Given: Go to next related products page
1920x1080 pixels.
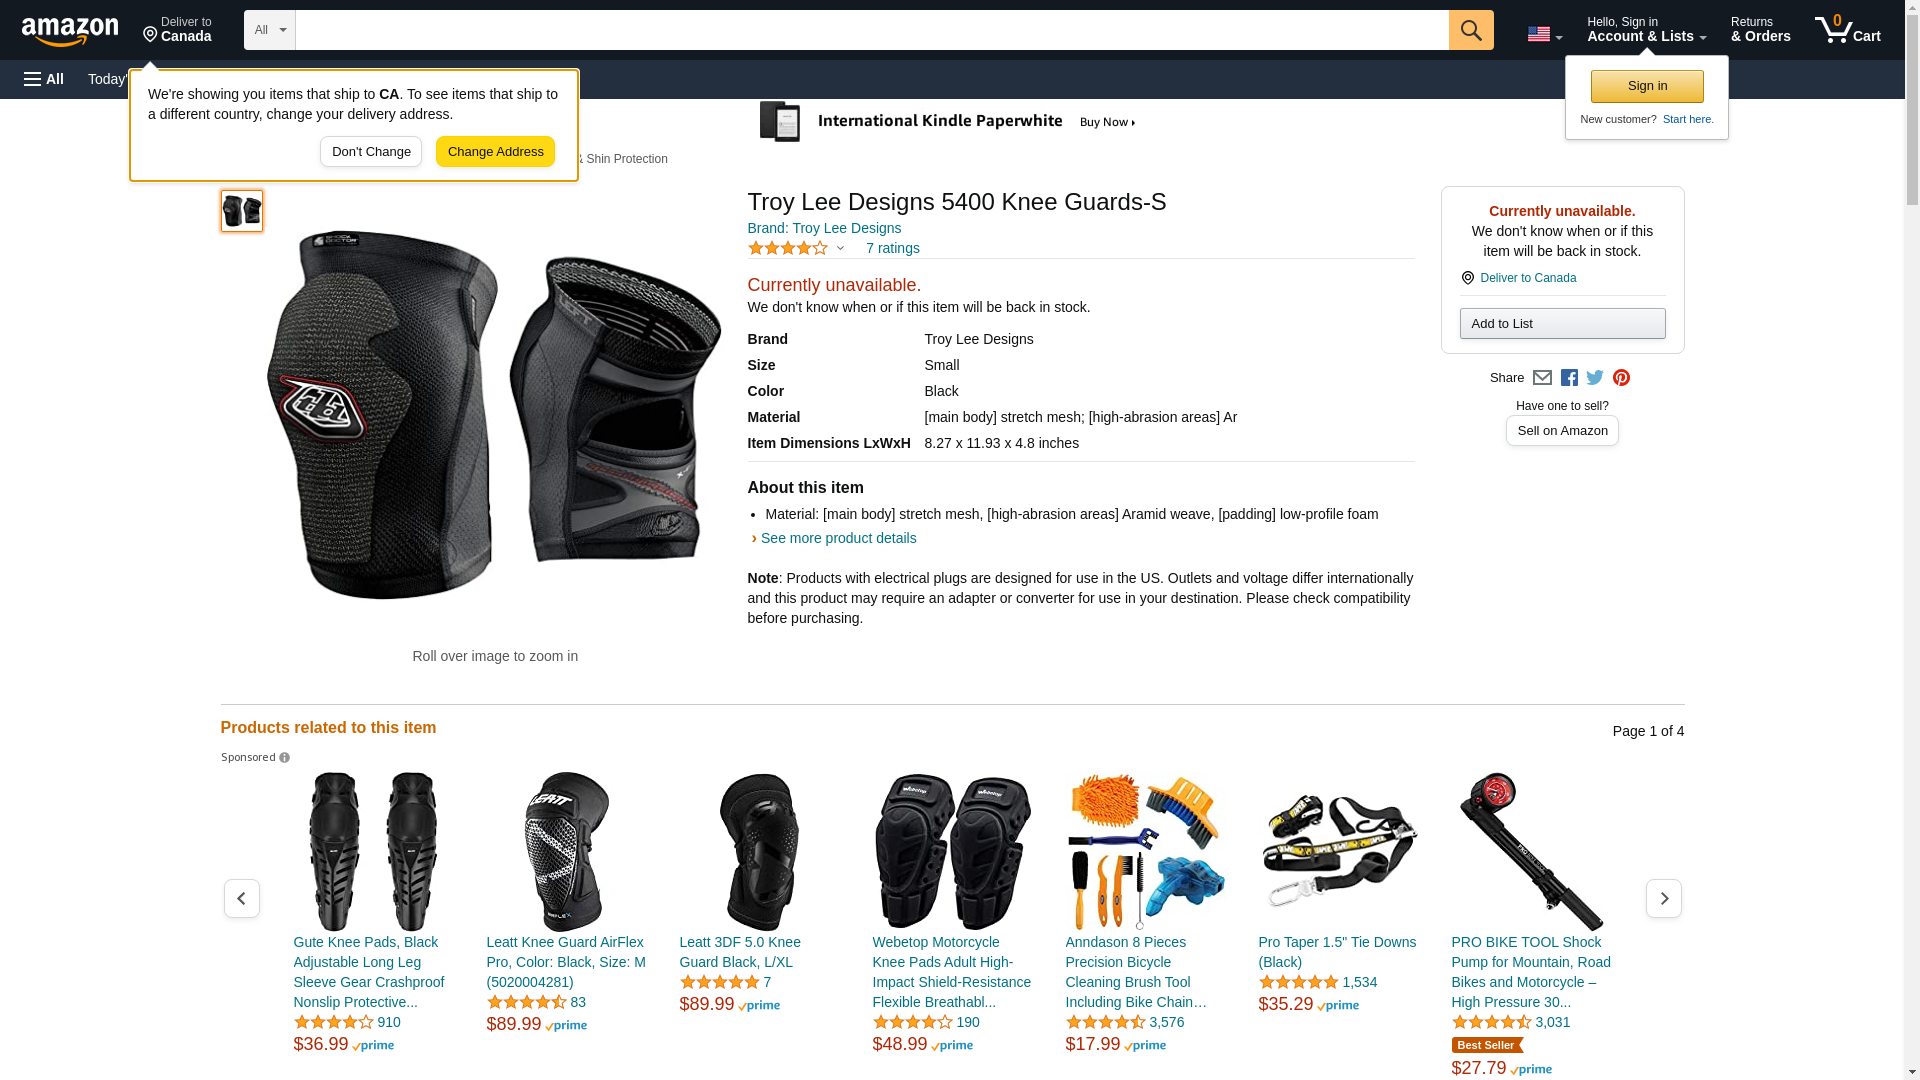Looking at the screenshot, I should (x=1663, y=899).
